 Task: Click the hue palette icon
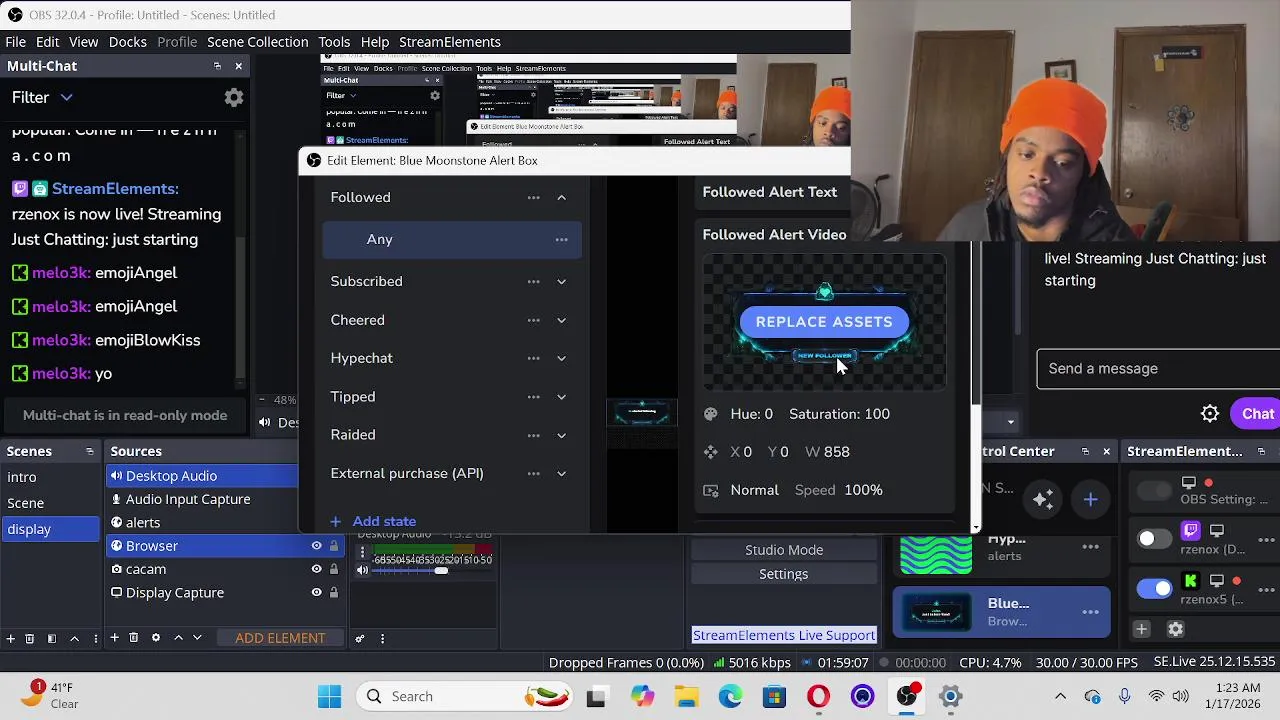pos(711,414)
